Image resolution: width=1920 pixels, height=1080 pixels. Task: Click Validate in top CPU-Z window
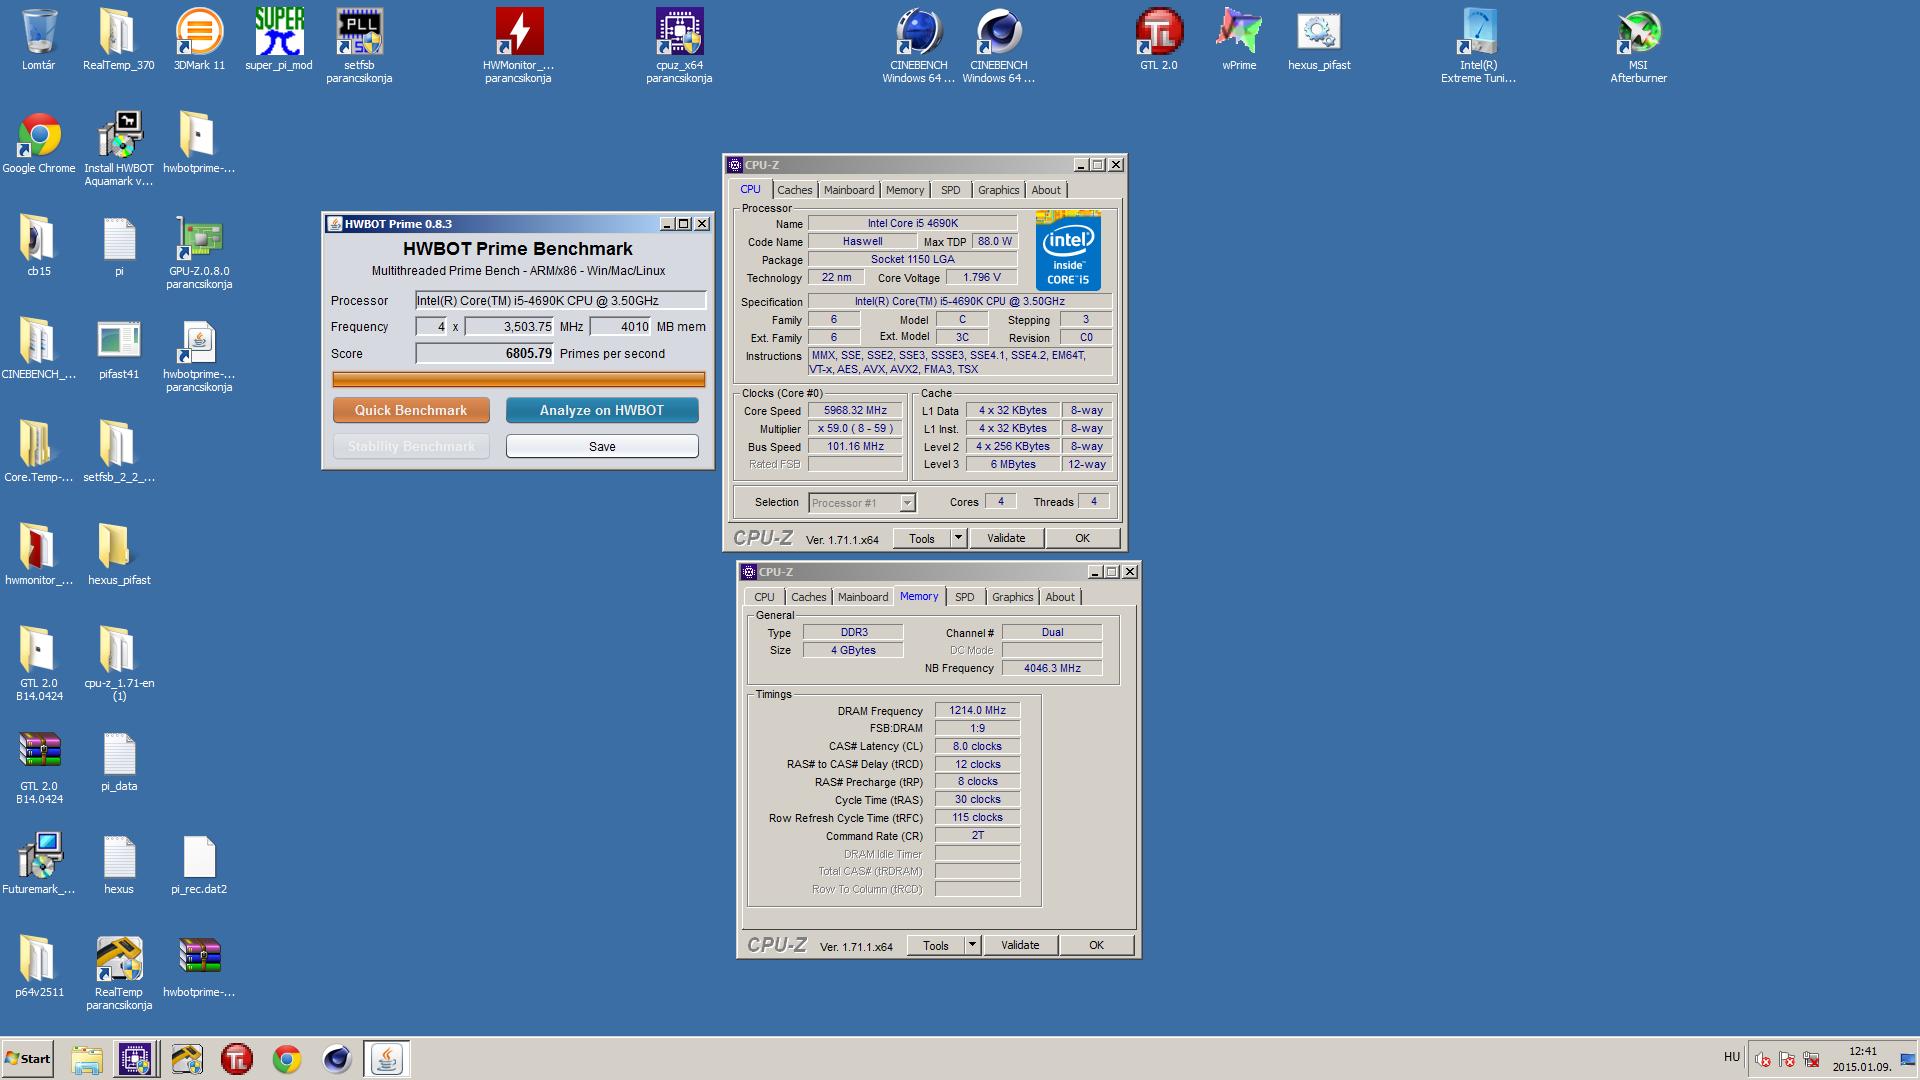(1006, 538)
